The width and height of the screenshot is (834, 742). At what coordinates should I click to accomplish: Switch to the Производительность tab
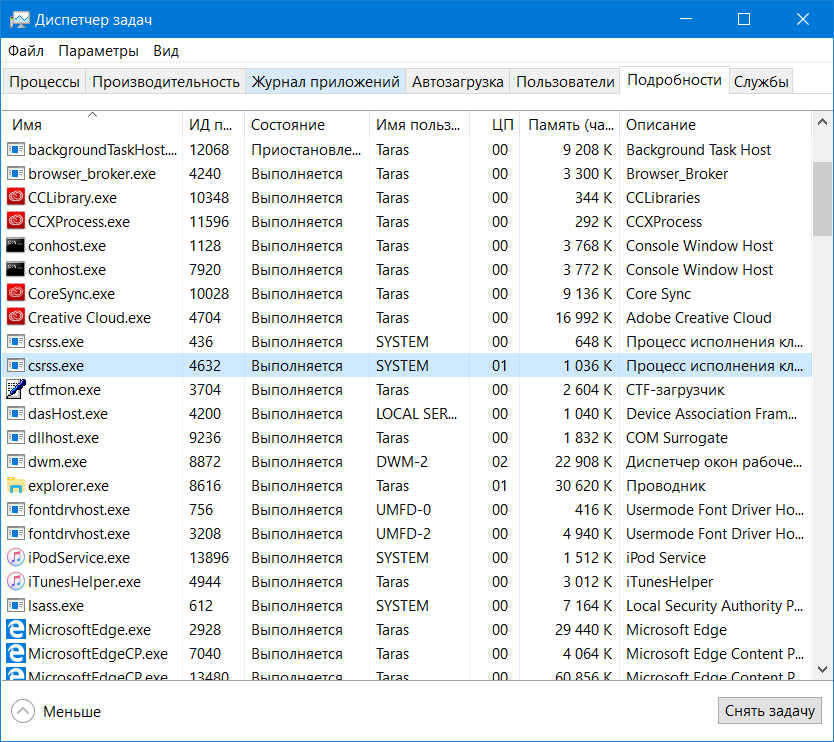pyautogui.click(x=165, y=82)
